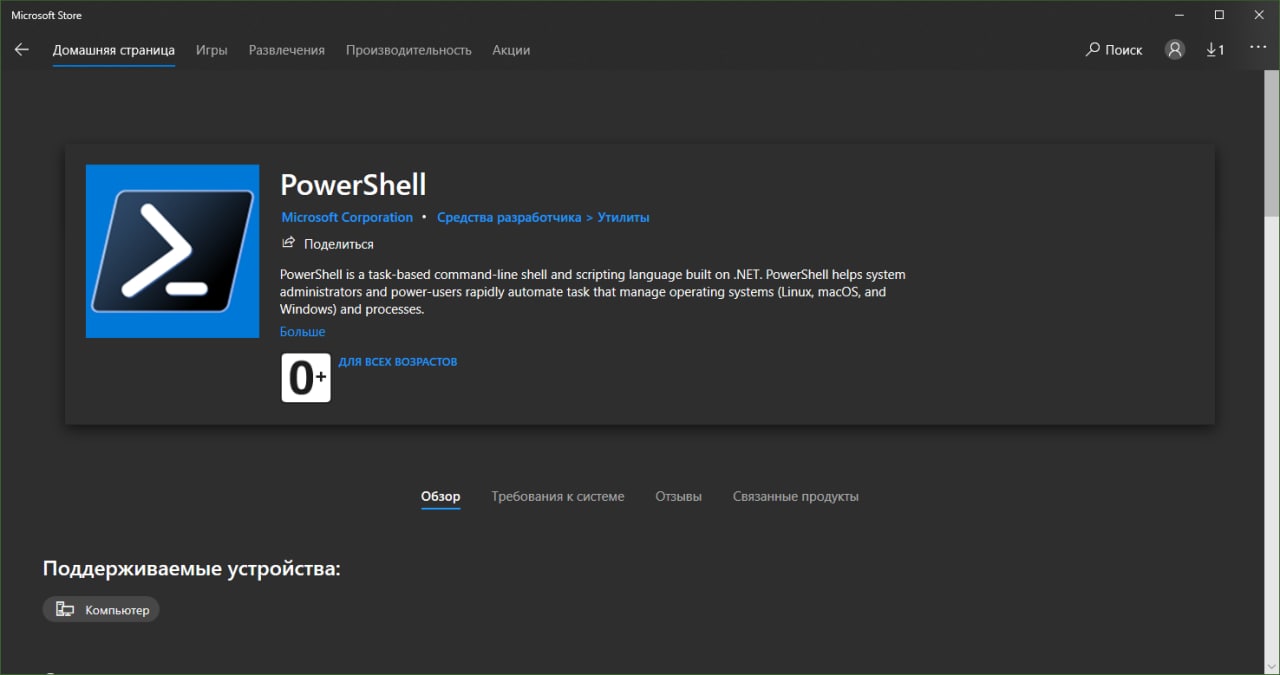Go back using the back arrow
The height and width of the screenshot is (675, 1280).
pyautogui.click(x=22, y=50)
